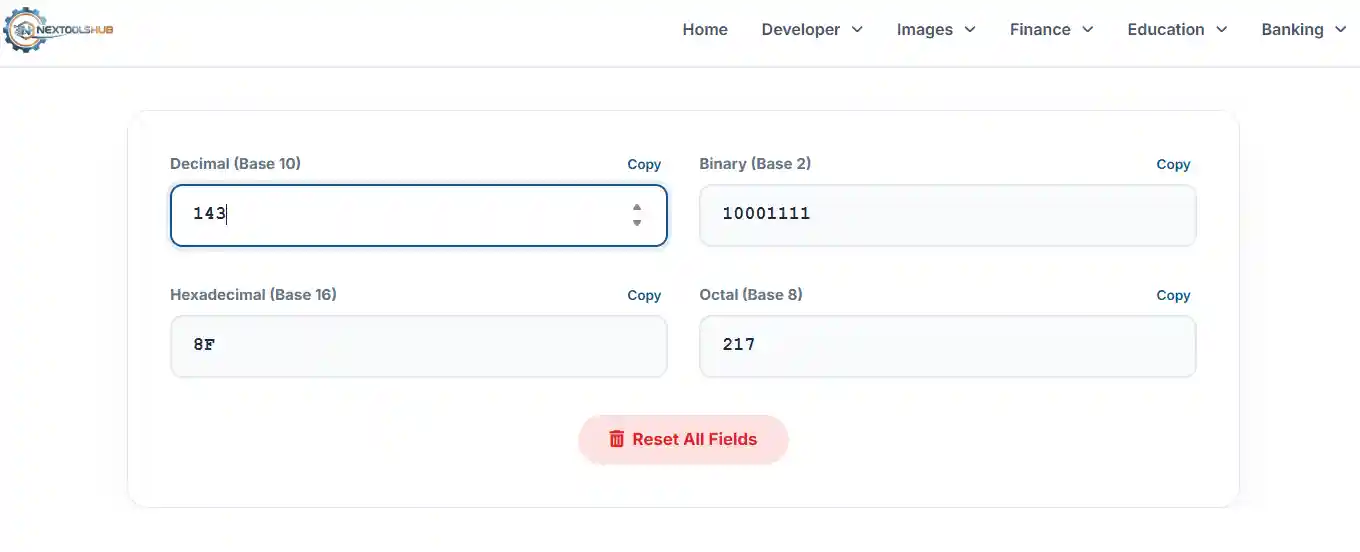This screenshot has height=552, width=1360.
Task: Copy the Octal (Base 8) value
Action: (1173, 295)
